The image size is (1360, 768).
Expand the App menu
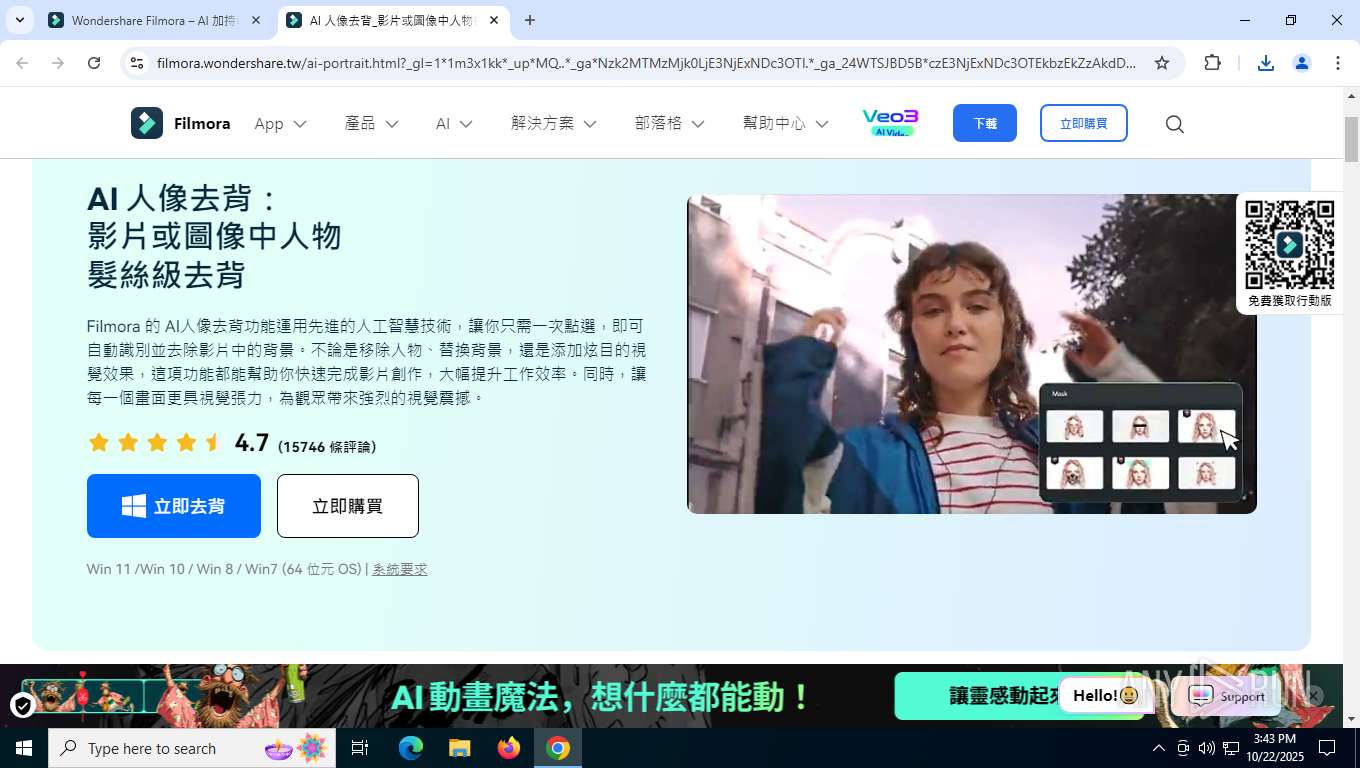(280, 124)
